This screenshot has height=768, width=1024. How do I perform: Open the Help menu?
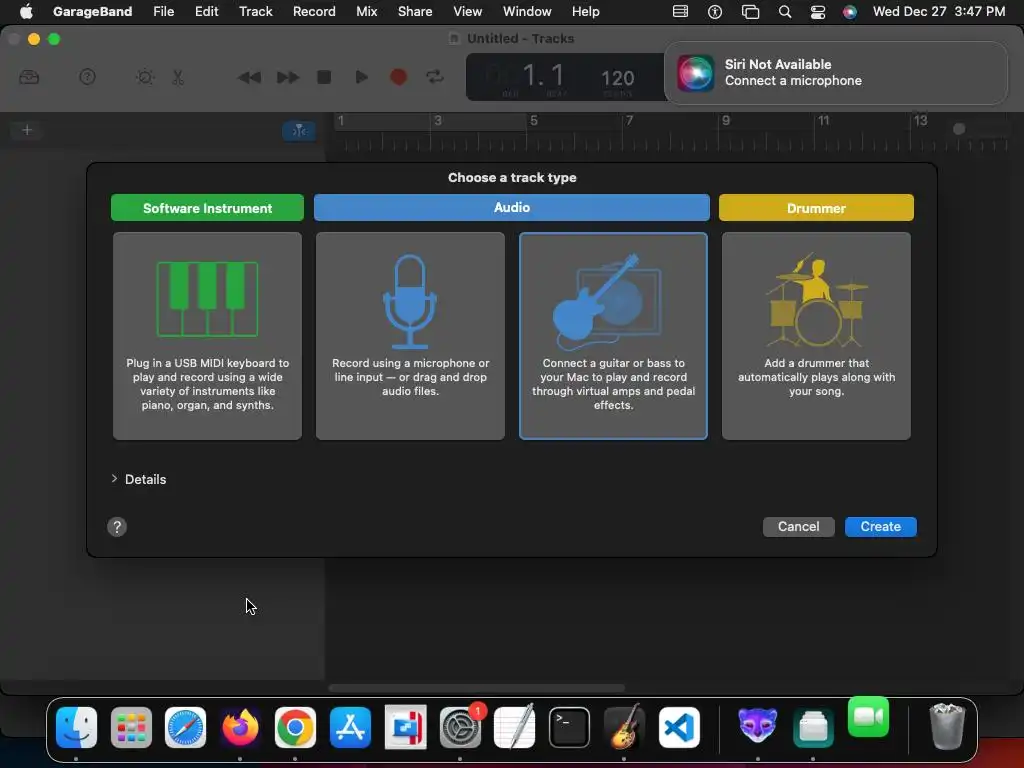click(585, 11)
